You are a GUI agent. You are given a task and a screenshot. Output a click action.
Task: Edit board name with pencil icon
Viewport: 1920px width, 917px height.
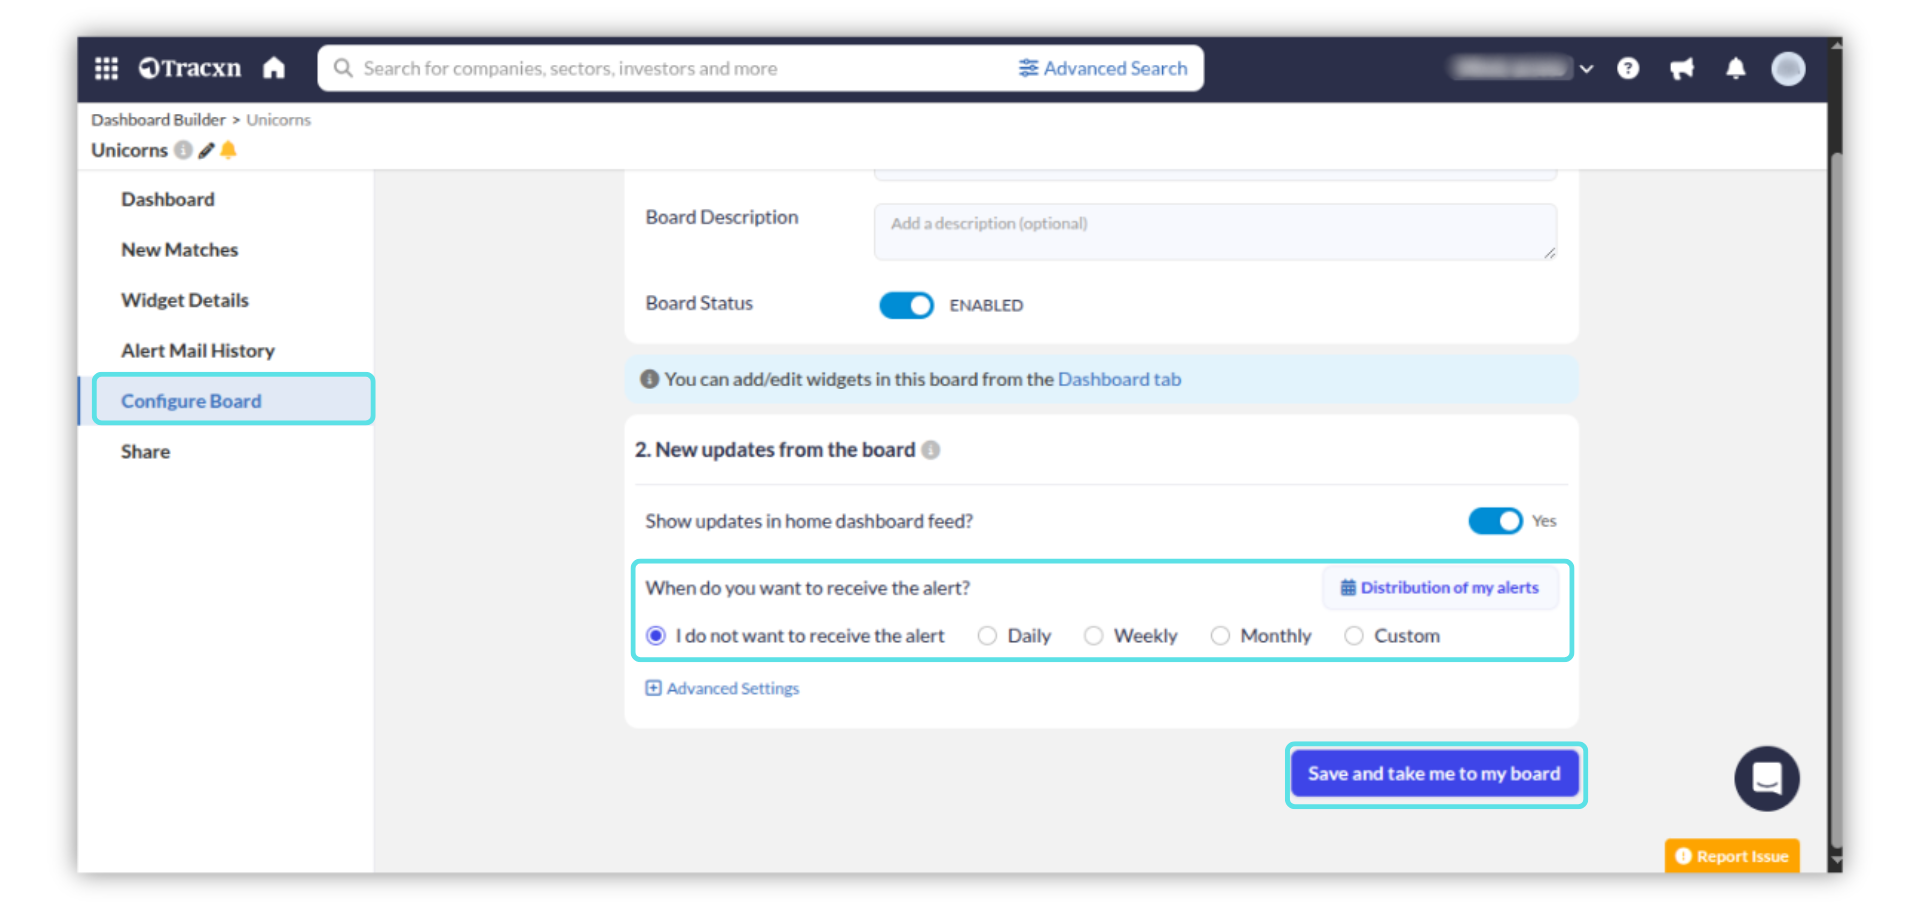[x=206, y=150]
